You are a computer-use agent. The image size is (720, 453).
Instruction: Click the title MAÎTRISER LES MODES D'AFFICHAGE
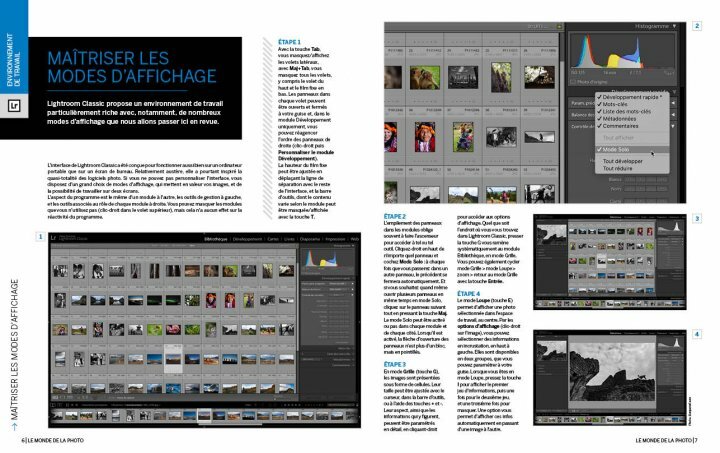click(132, 67)
